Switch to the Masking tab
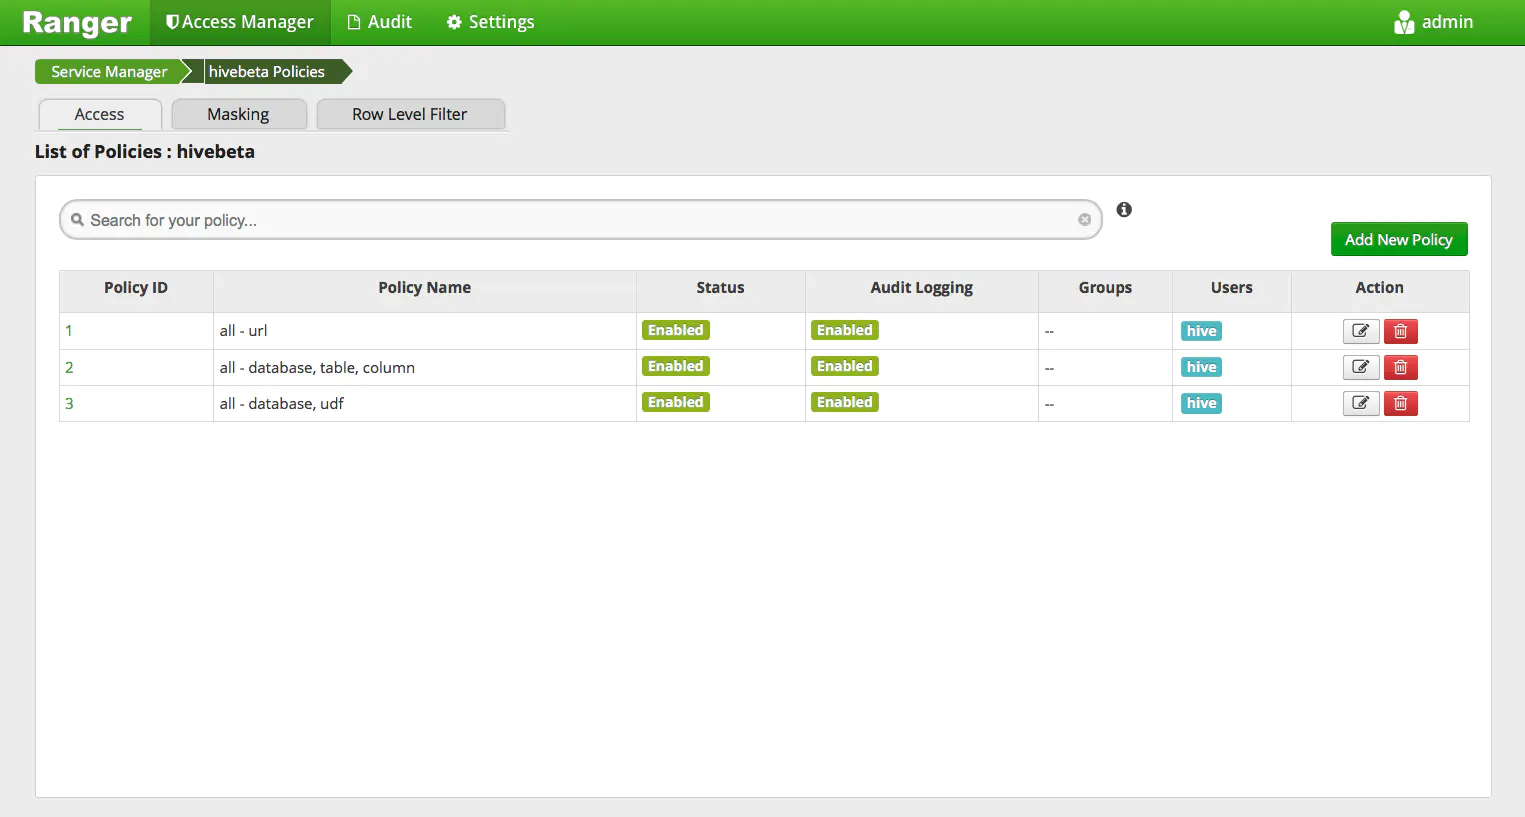 [238, 114]
